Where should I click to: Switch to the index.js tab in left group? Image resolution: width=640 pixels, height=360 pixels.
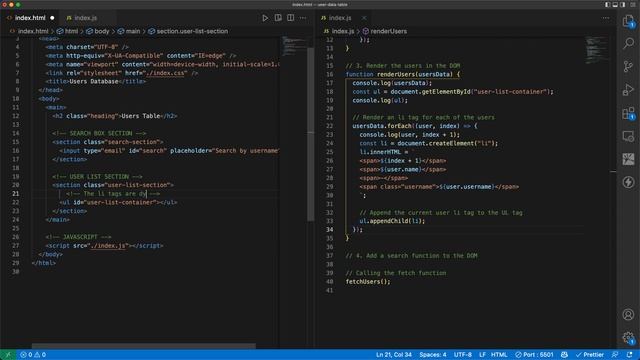point(86,18)
